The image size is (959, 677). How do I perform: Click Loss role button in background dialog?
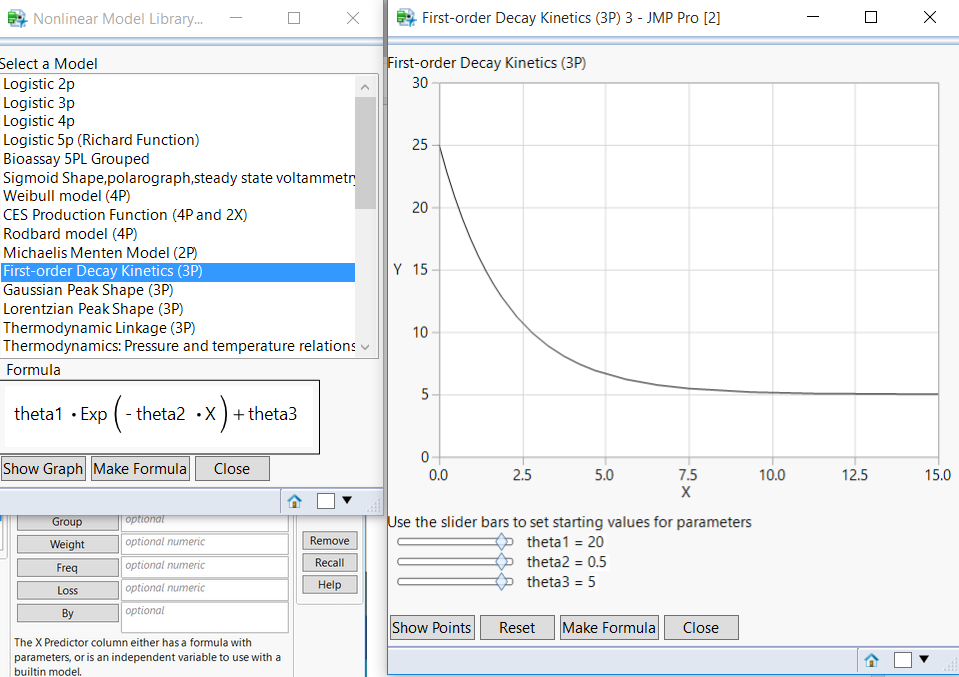(x=67, y=590)
